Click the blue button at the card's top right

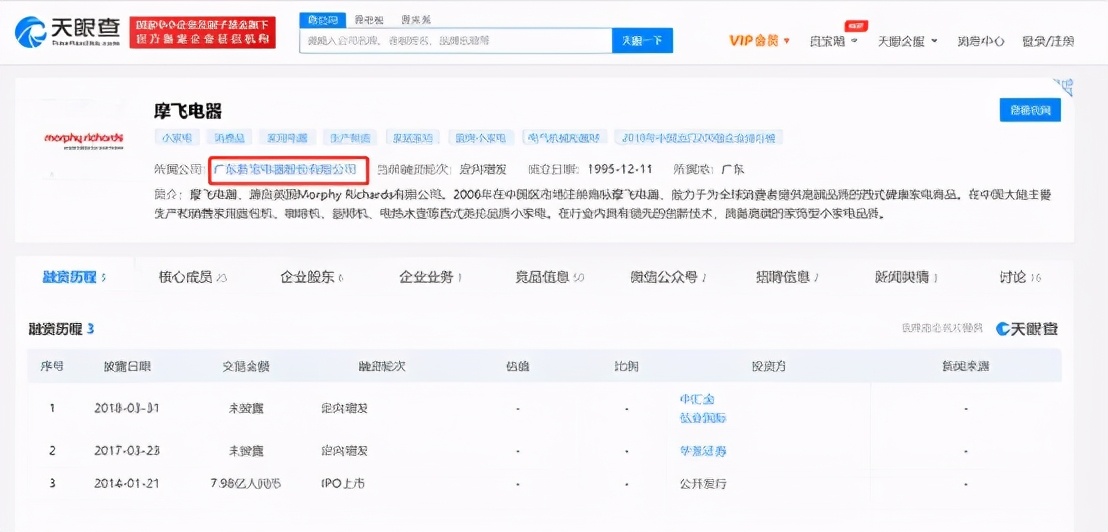[1030, 110]
